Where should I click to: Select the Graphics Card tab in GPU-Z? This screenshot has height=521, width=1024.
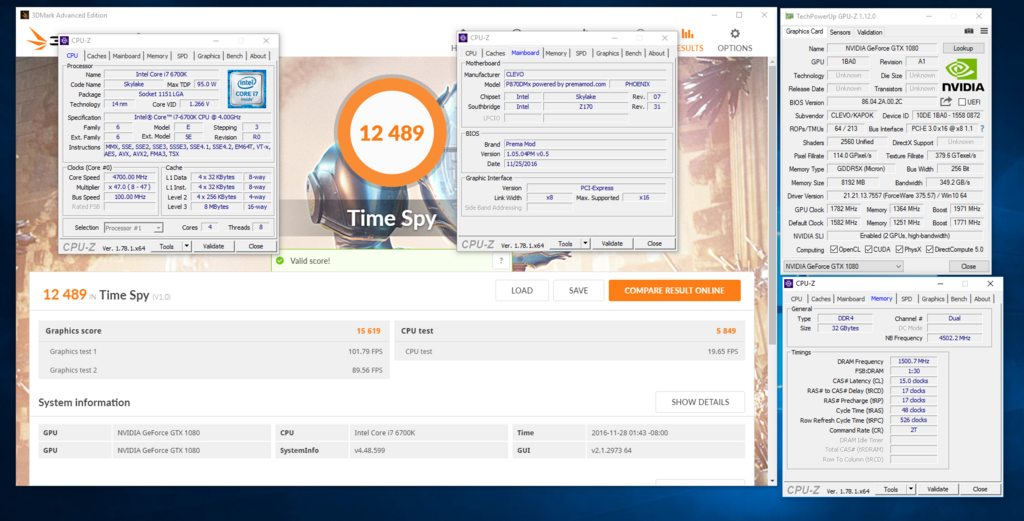804,31
